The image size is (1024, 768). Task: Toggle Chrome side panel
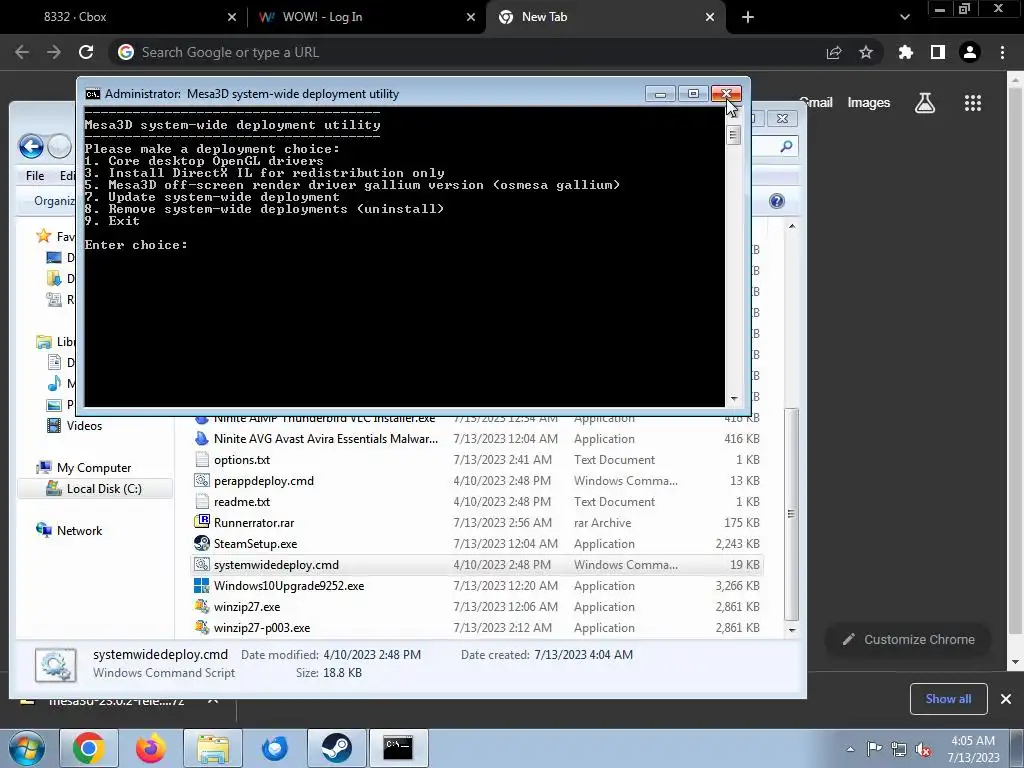tap(938, 52)
